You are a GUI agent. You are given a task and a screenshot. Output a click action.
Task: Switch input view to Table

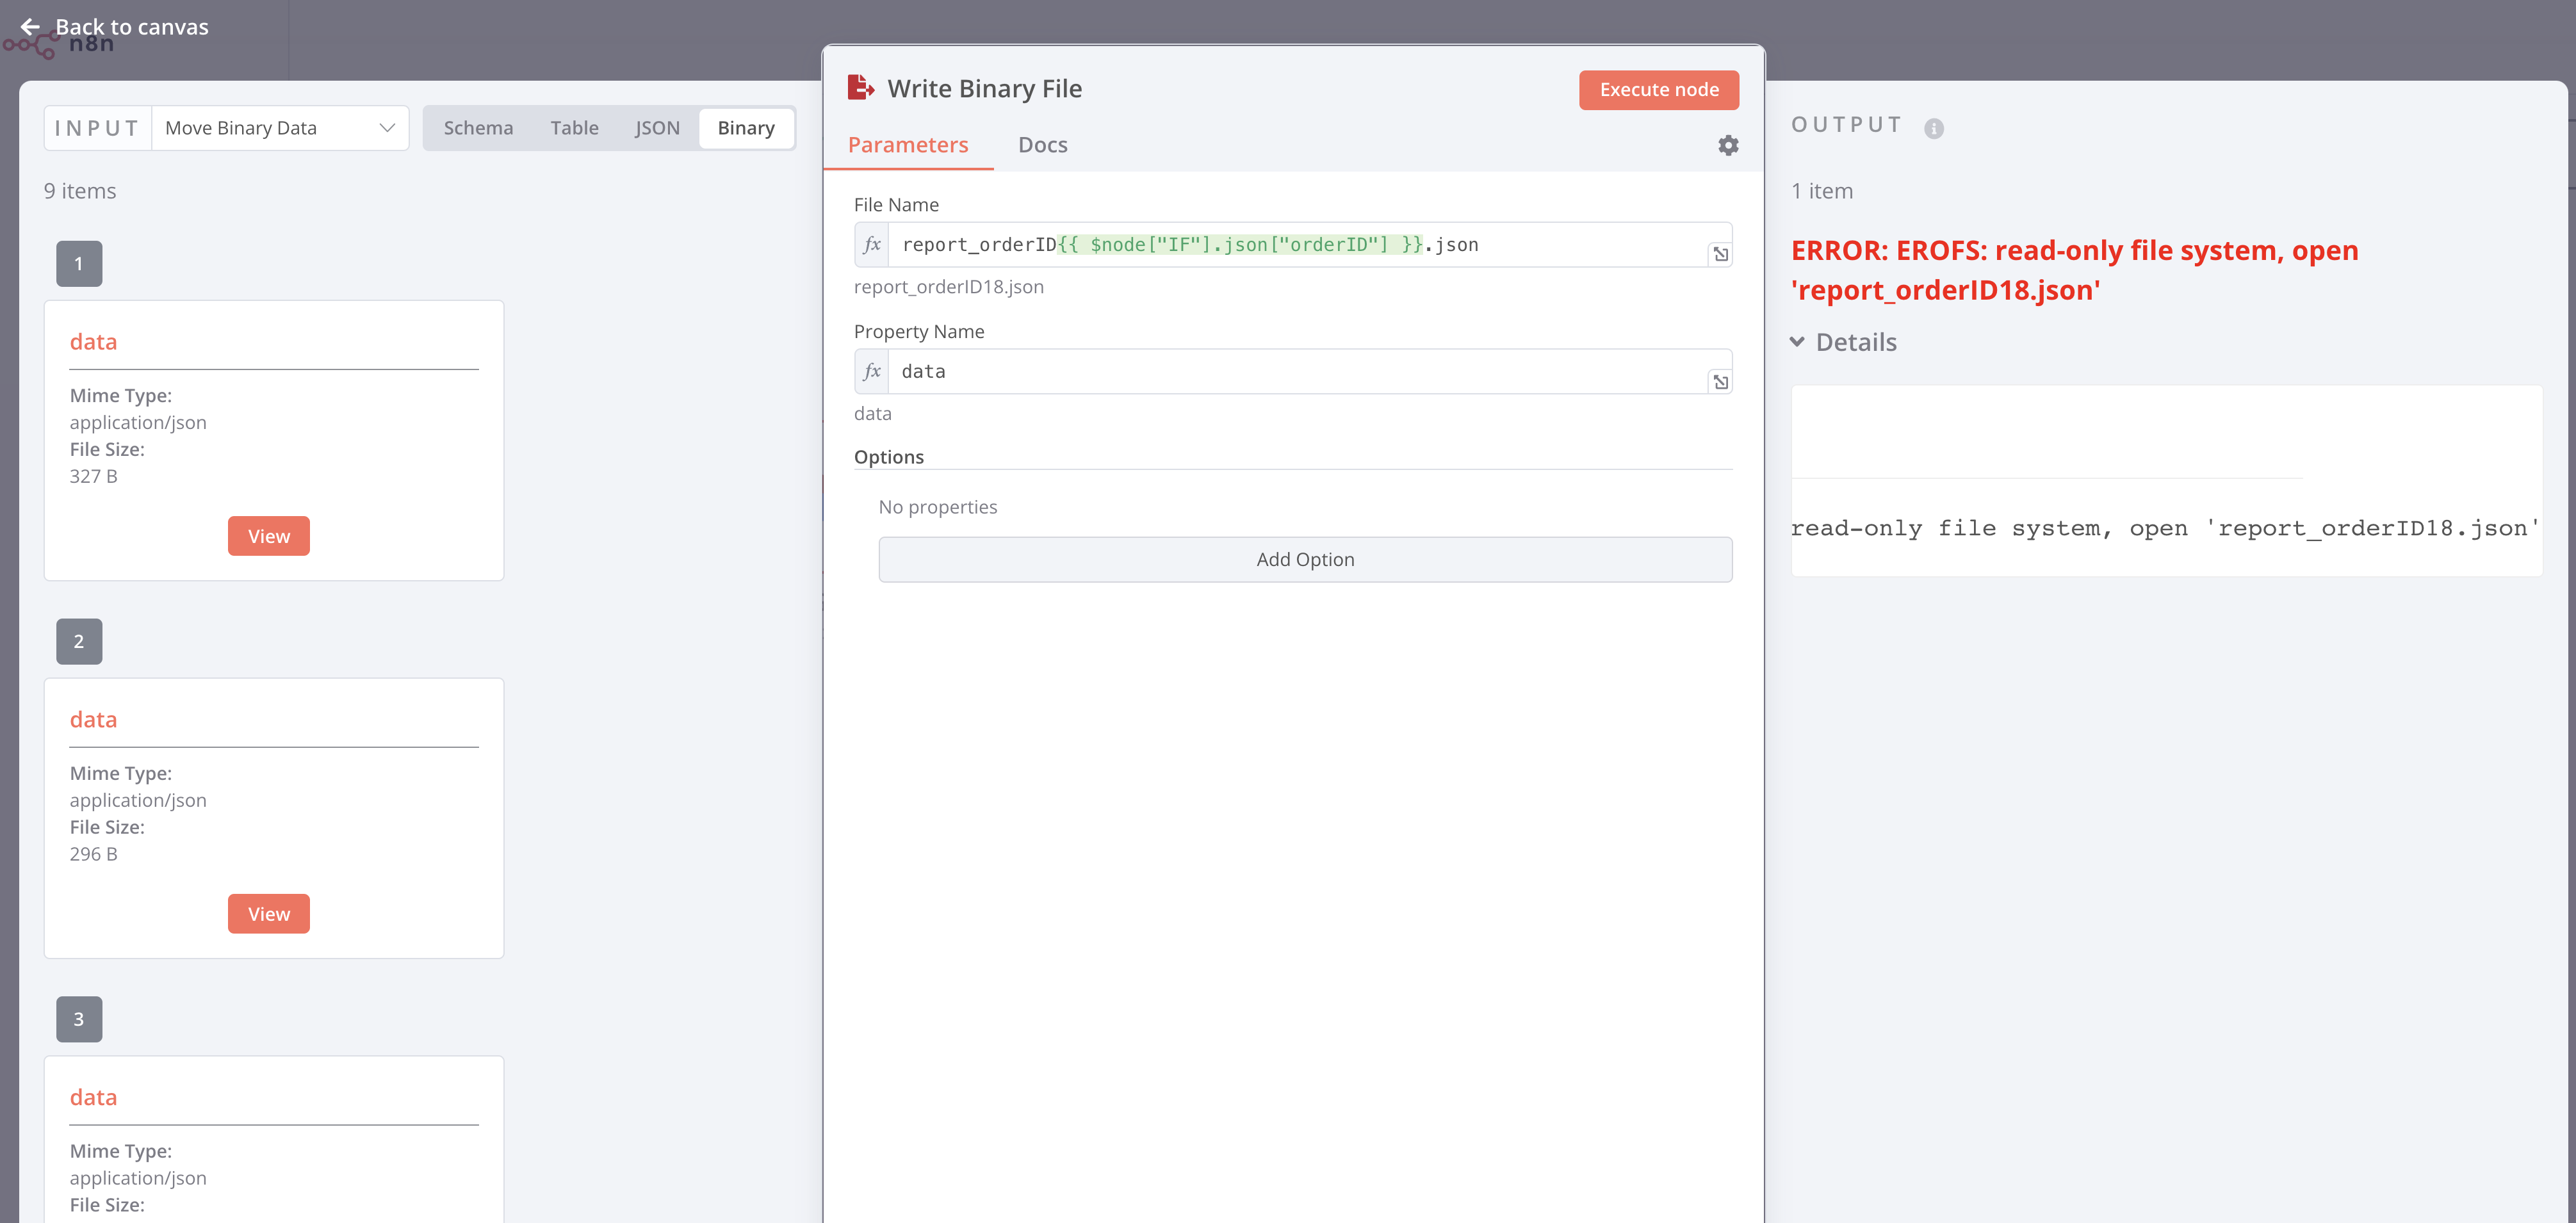click(x=574, y=128)
